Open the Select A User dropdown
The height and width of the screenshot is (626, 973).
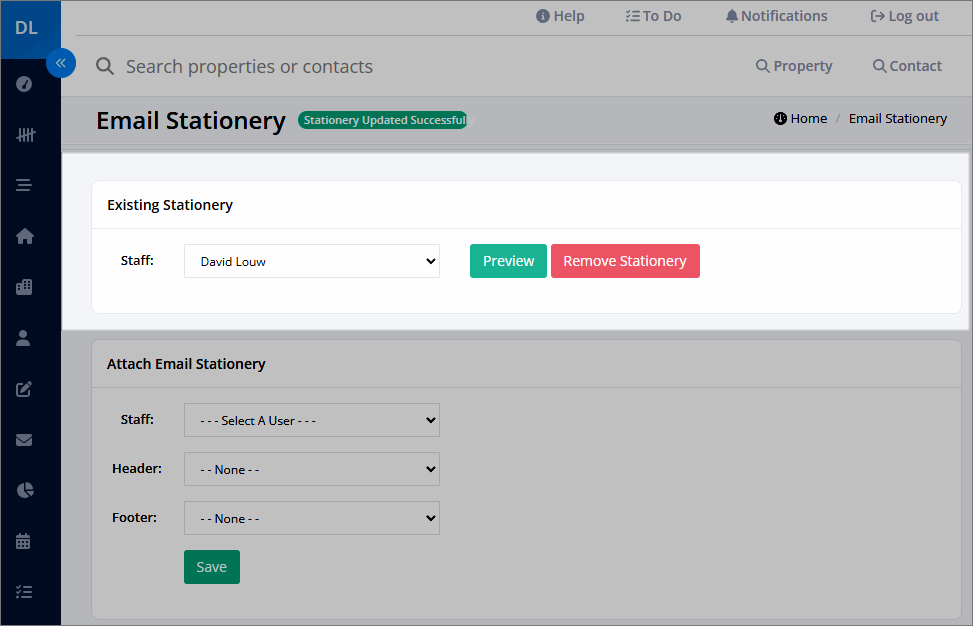(x=312, y=420)
